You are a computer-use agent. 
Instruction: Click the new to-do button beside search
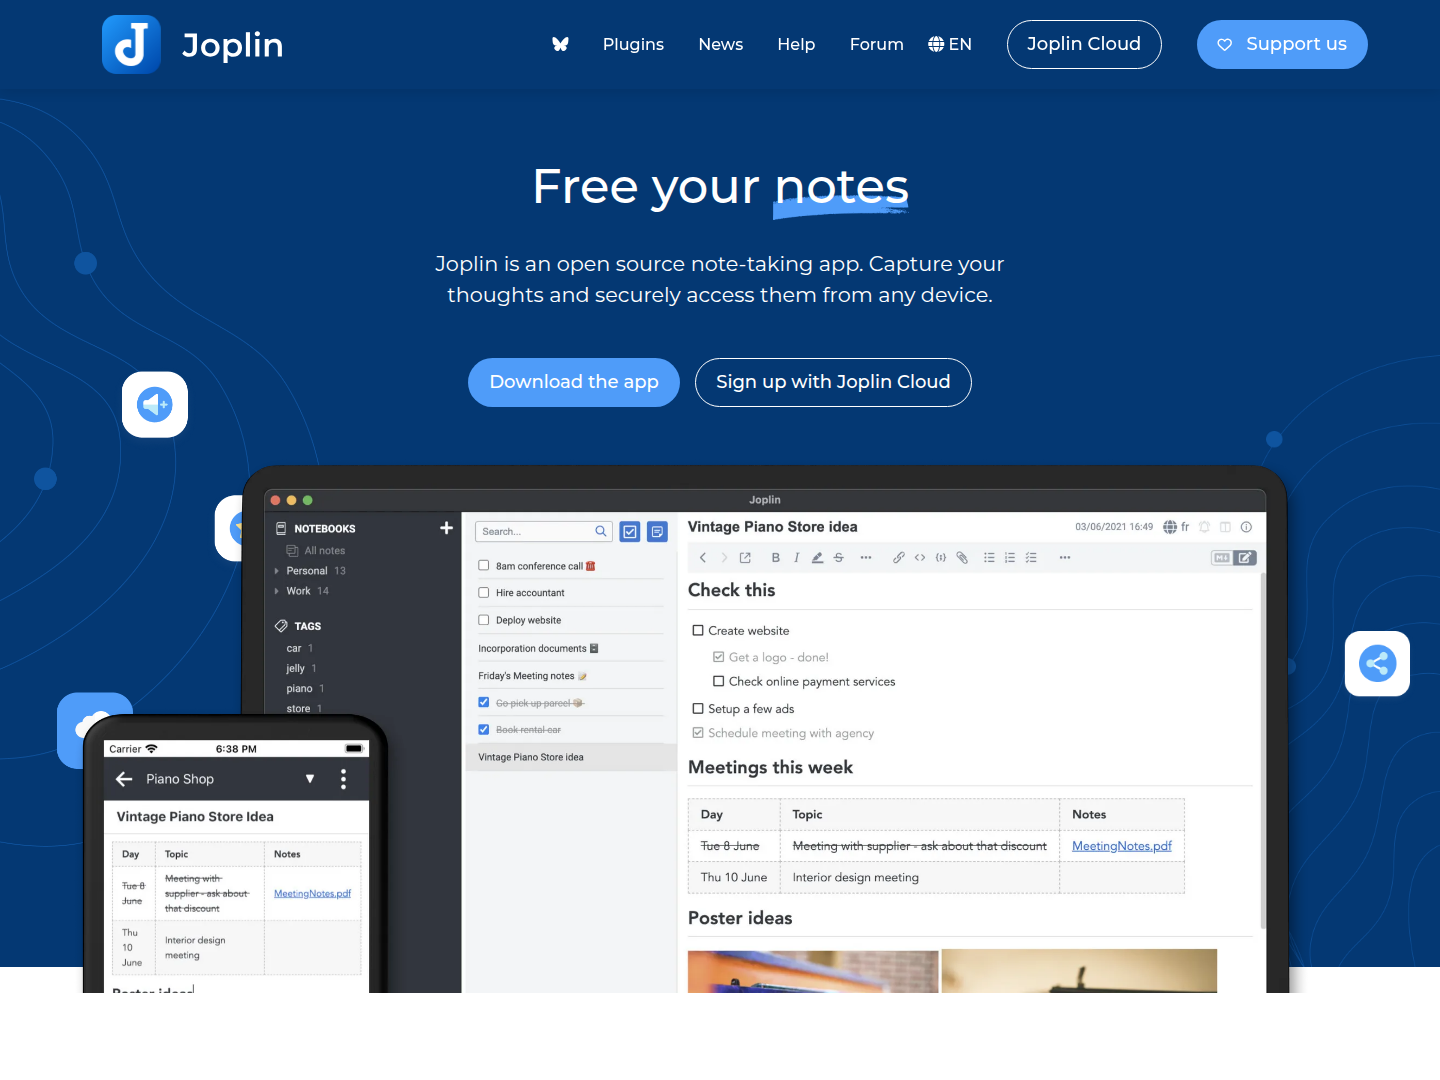pyautogui.click(x=630, y=532)
